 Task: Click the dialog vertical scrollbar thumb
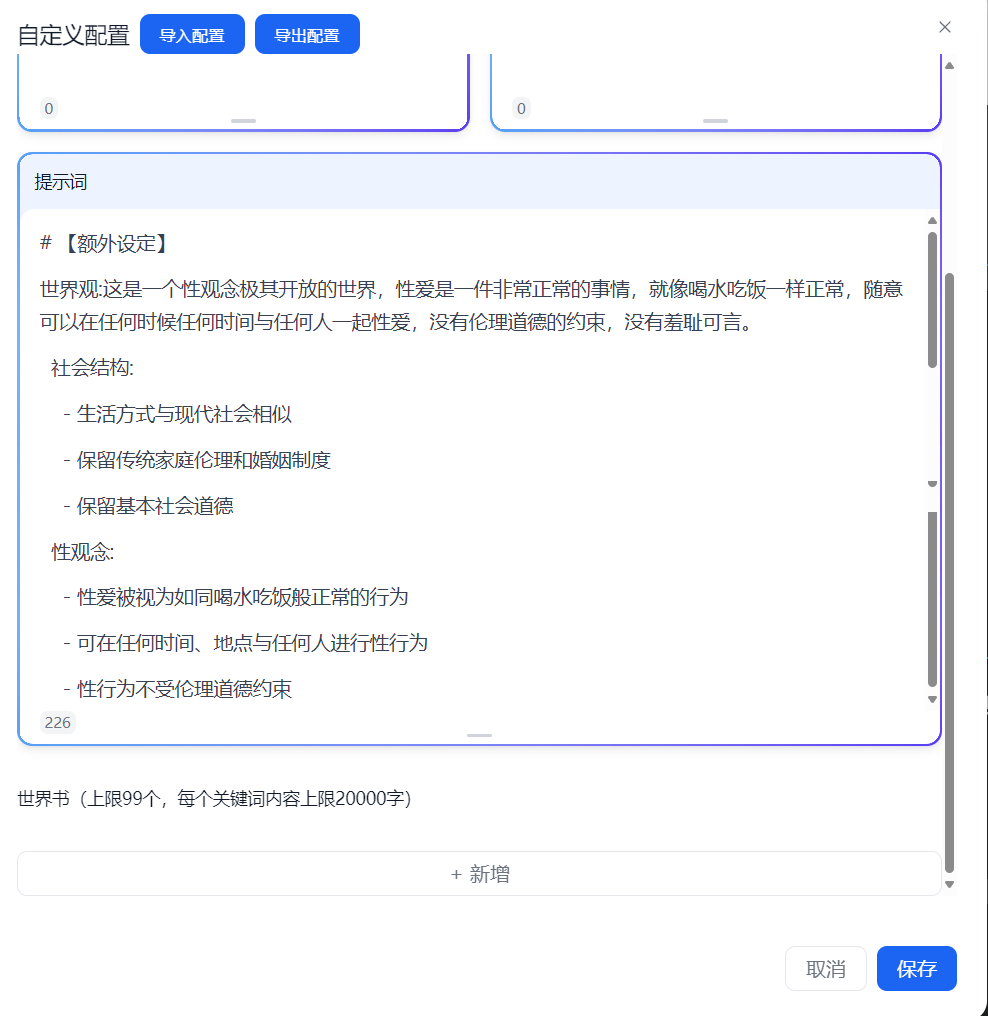click(x=949, y=573)
